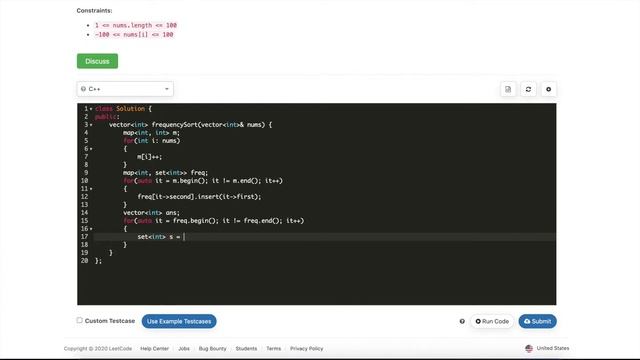Click the frequencySort function signature line

[x=190, y=125]
